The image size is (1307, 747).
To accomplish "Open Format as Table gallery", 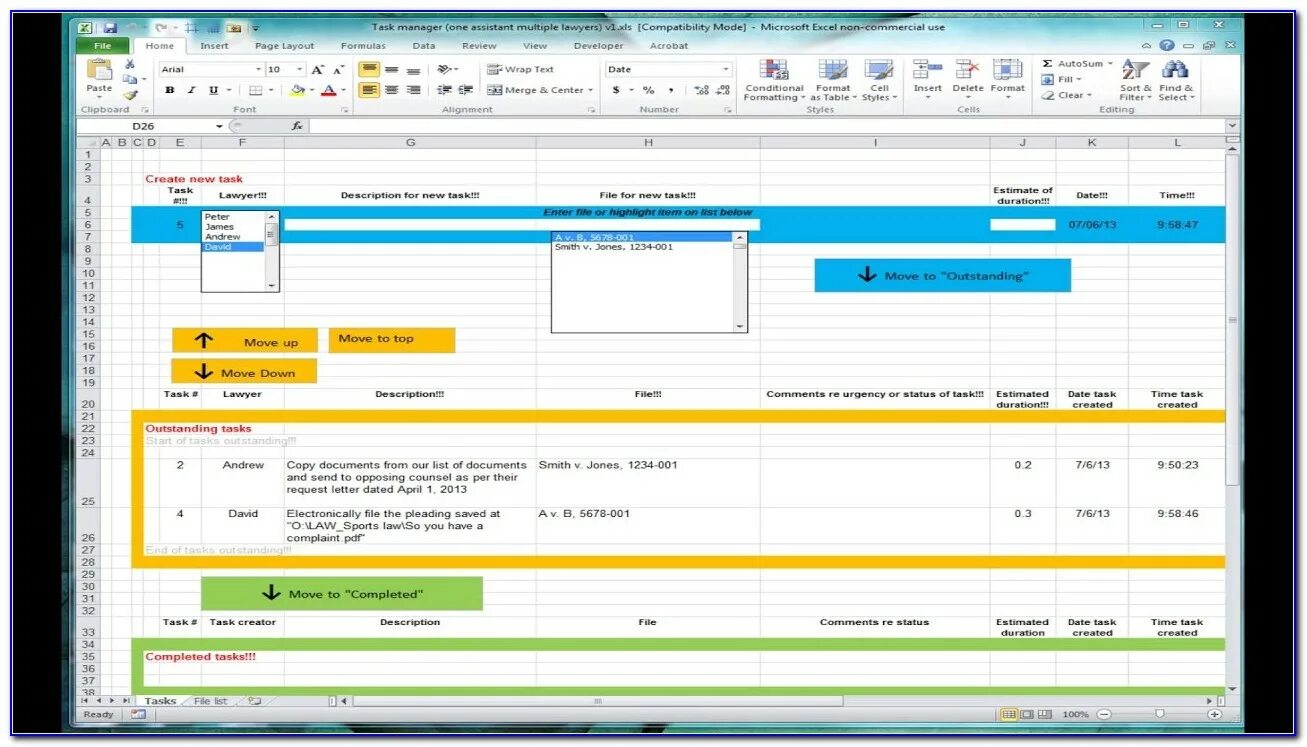I will (832, 80).
